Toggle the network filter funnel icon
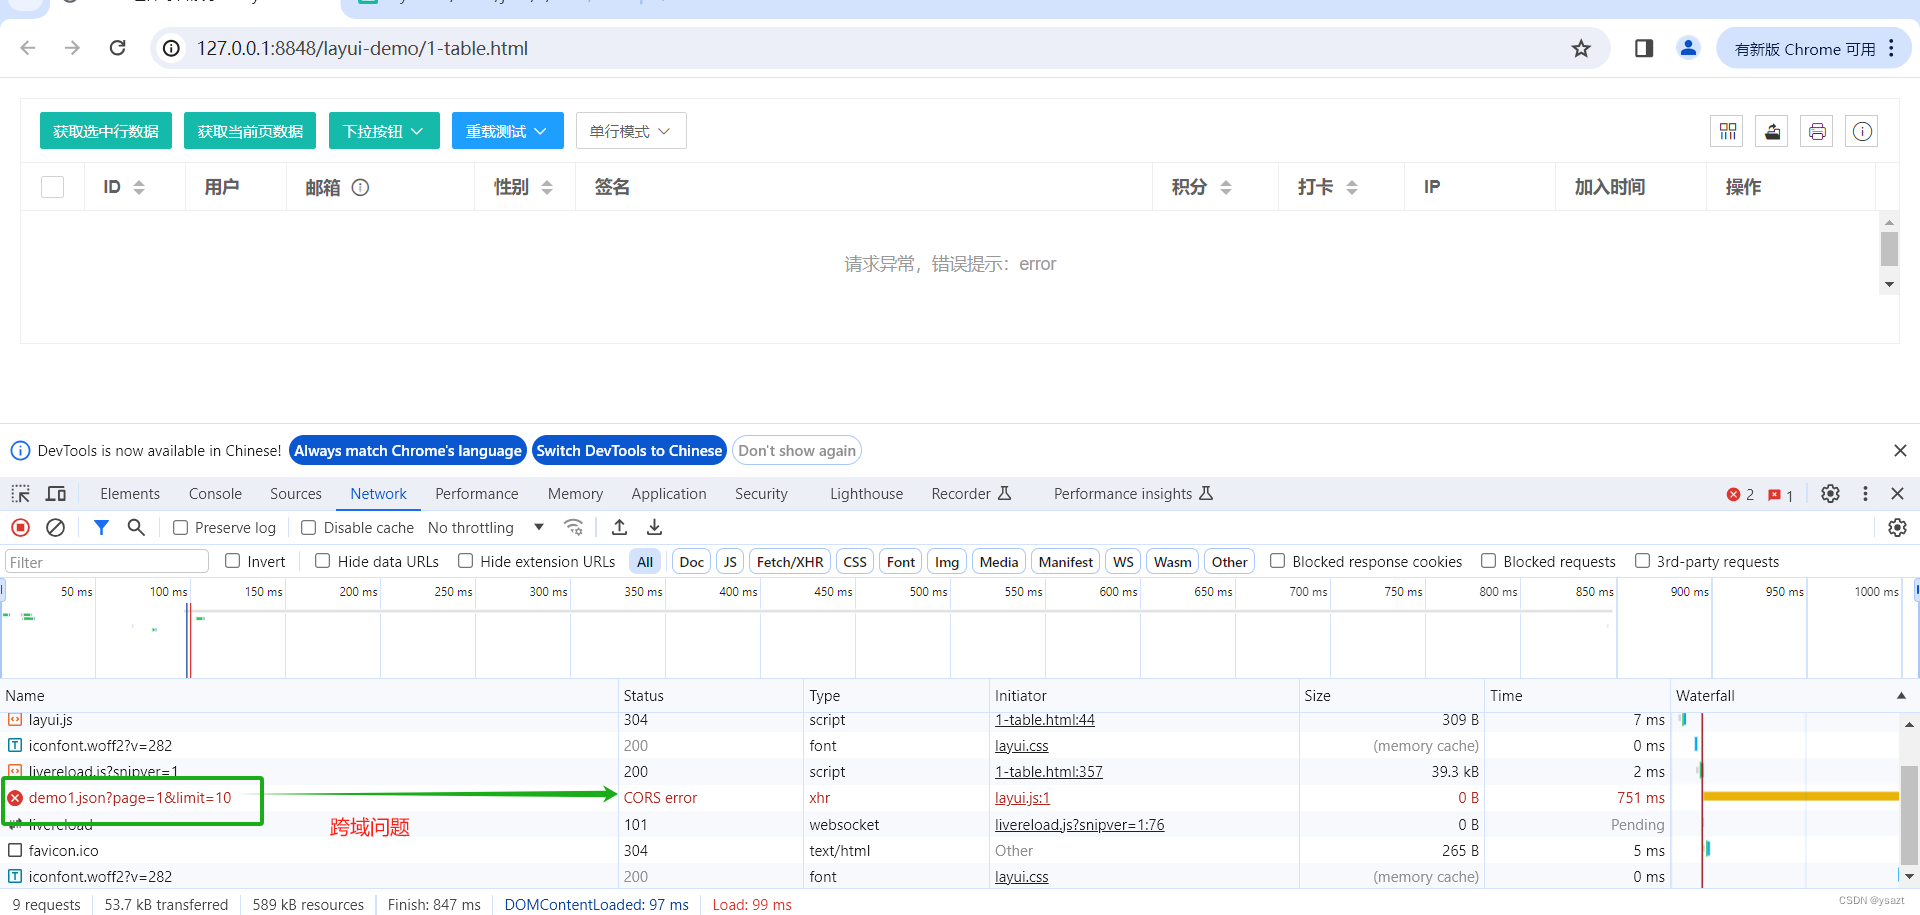Viewport: 1920px width, 915px height. pos(101,527)
